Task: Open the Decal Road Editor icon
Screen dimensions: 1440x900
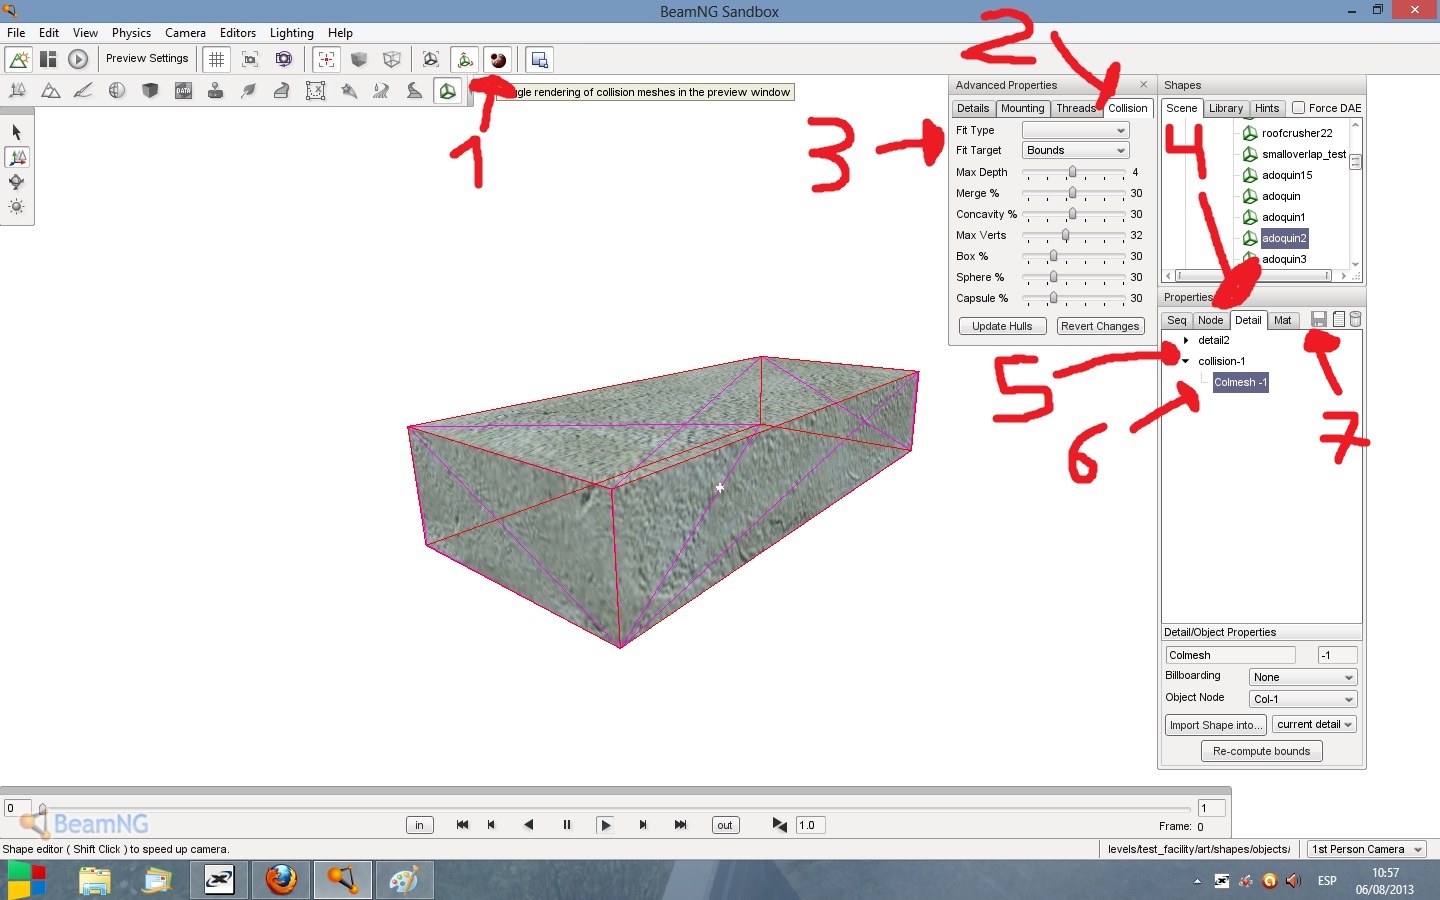Action: pyautogui.click(x=414, y=91)
